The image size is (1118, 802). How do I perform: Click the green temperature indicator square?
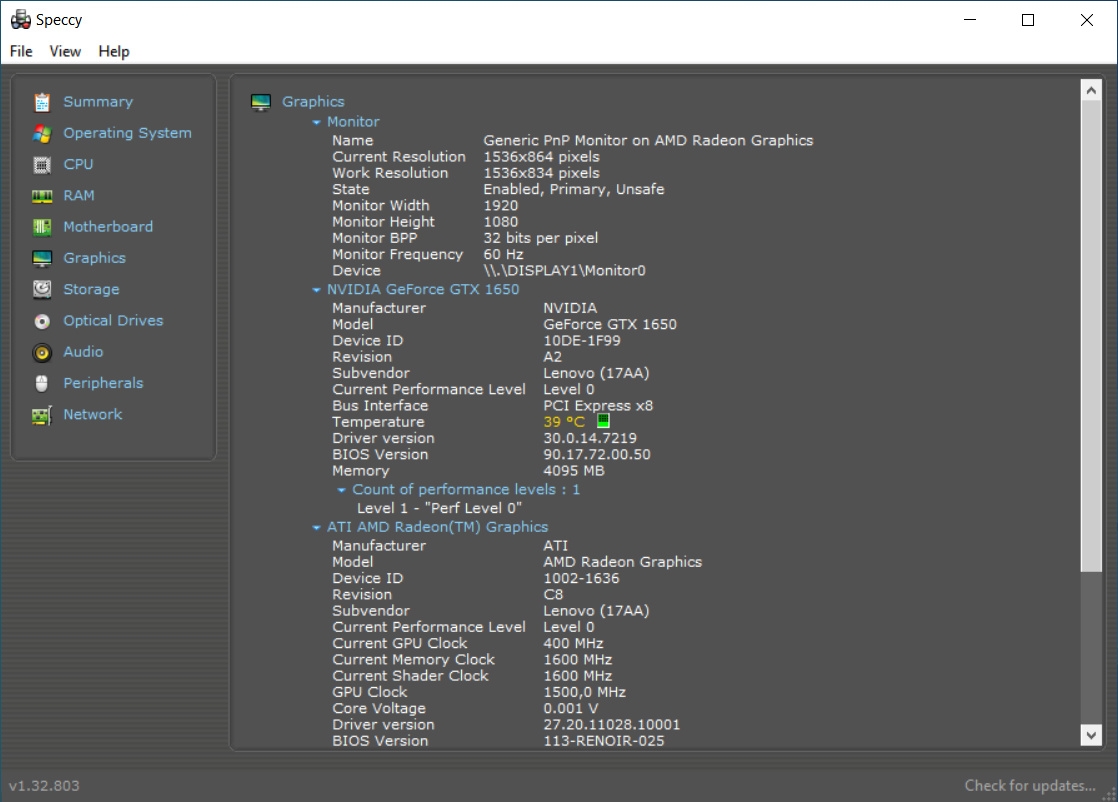(x=603, y=421)
